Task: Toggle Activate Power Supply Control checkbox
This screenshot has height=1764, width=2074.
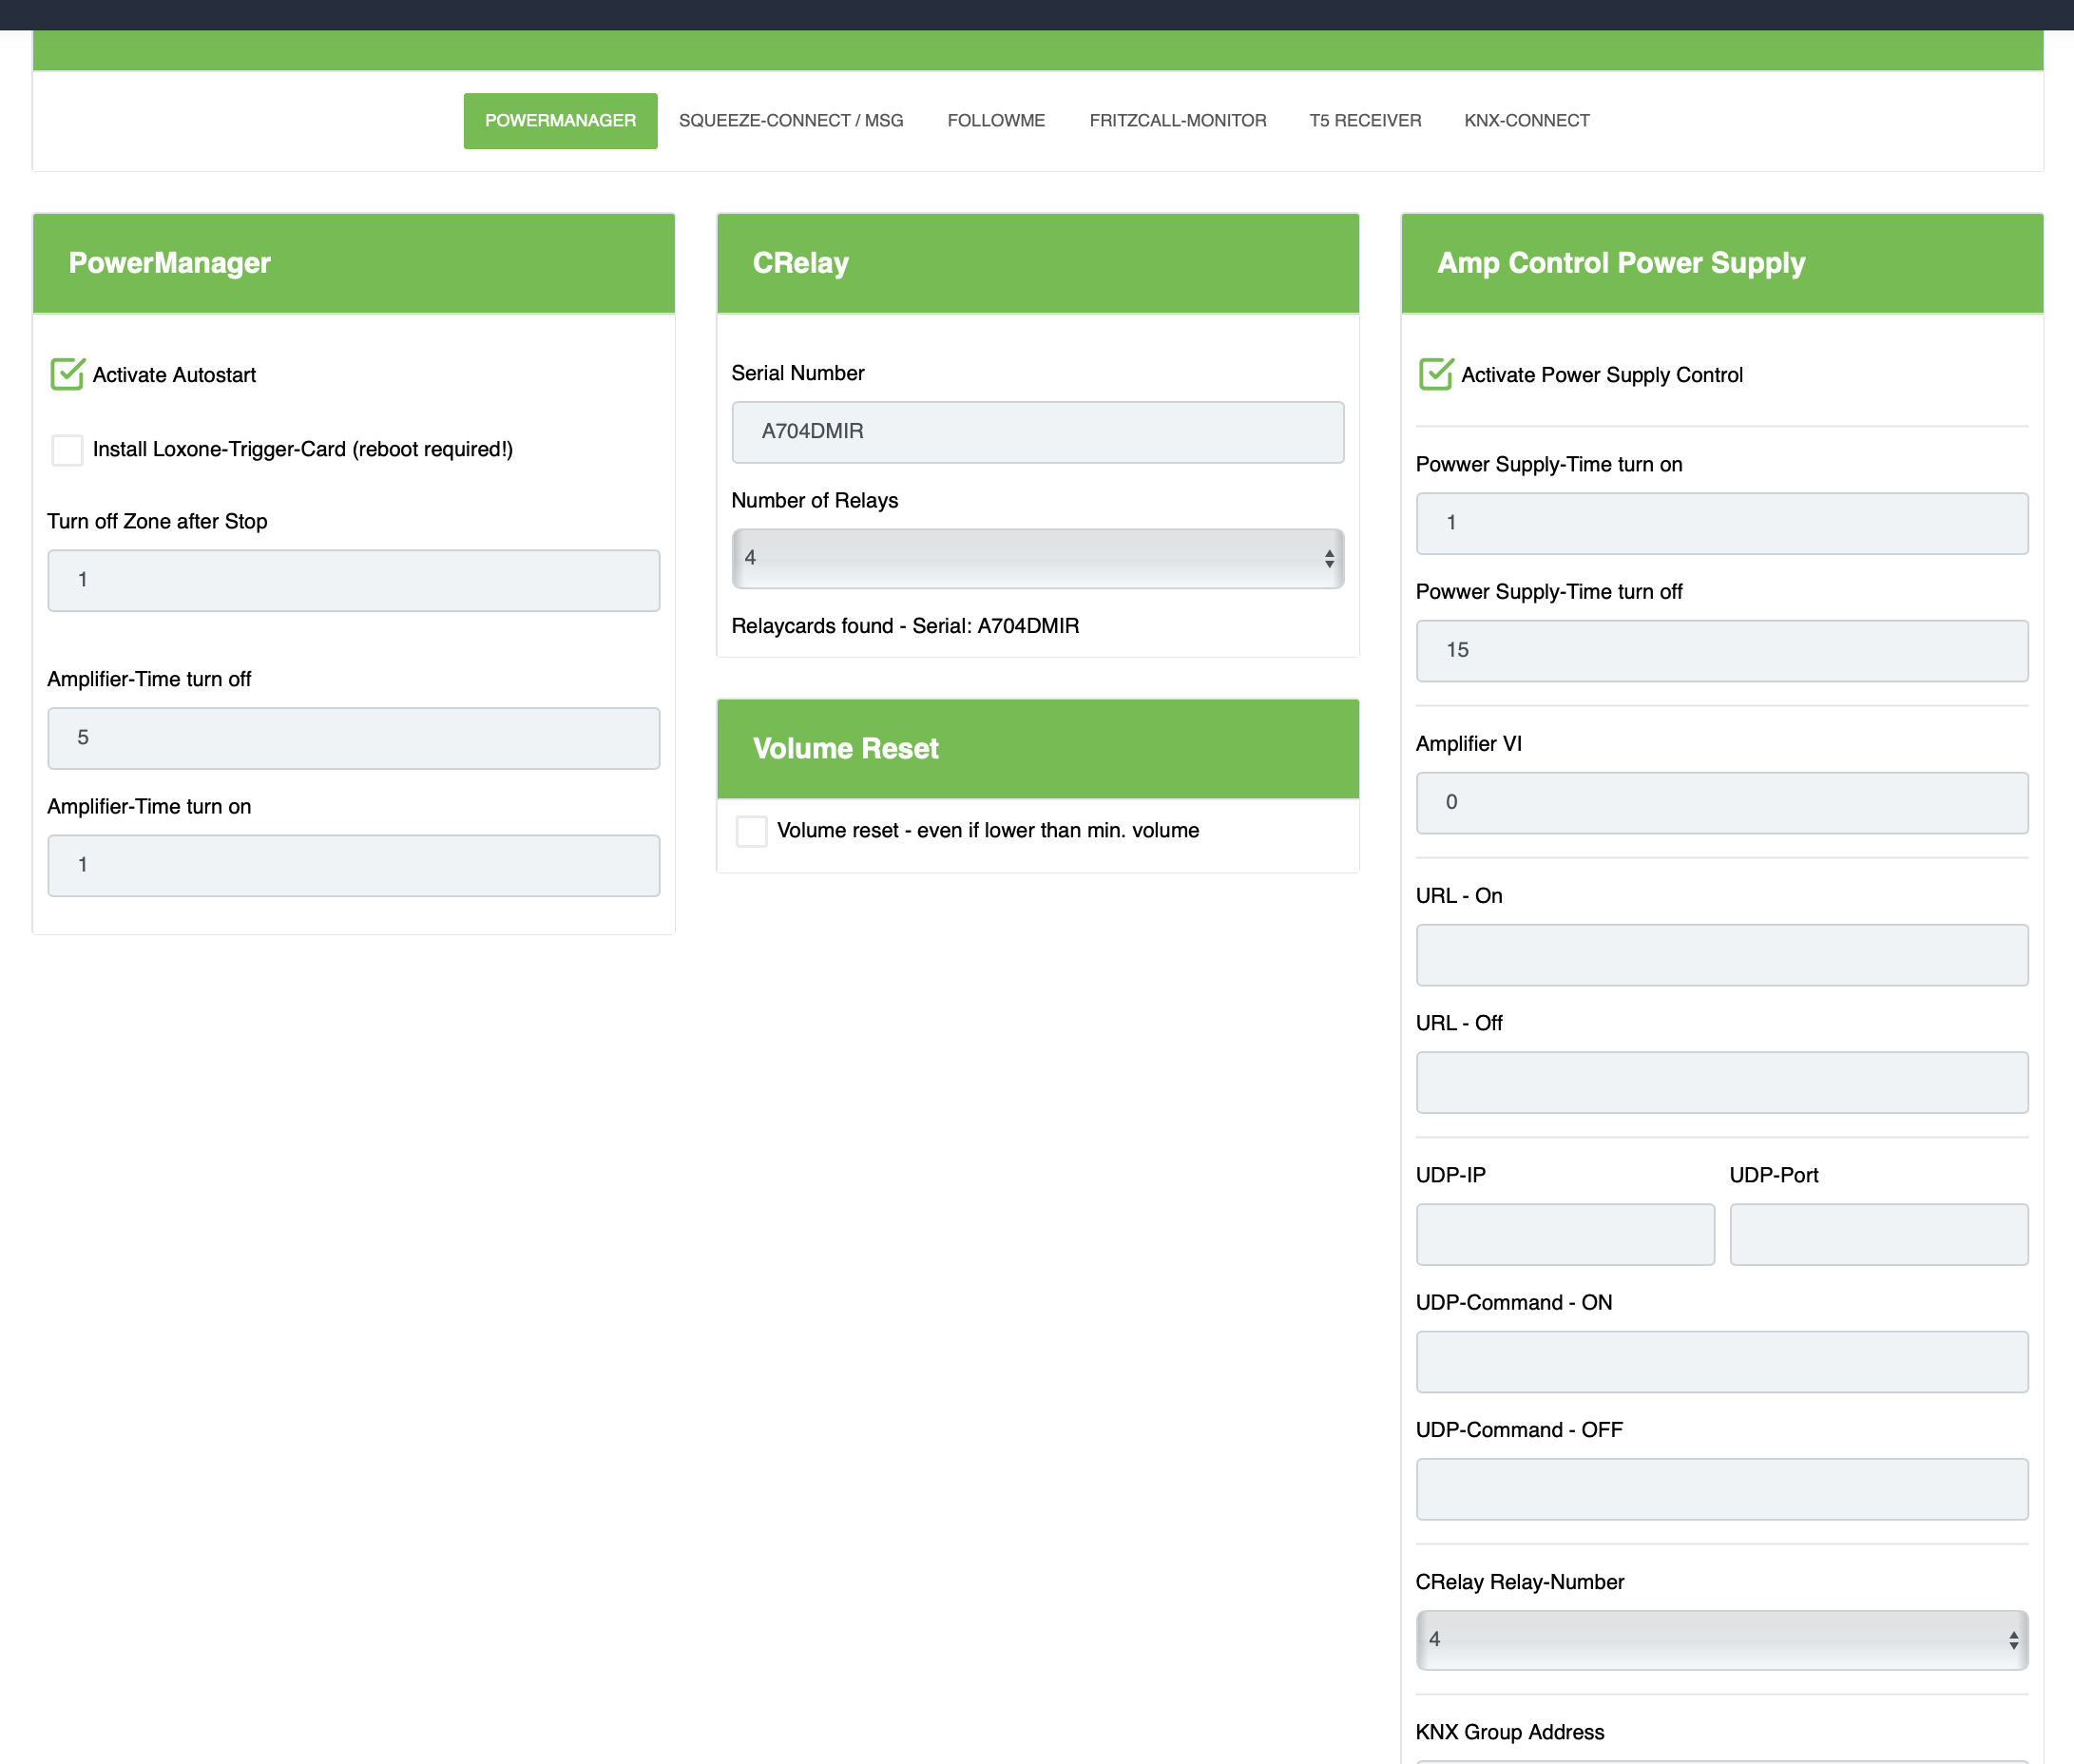Action: (1435, 374)
